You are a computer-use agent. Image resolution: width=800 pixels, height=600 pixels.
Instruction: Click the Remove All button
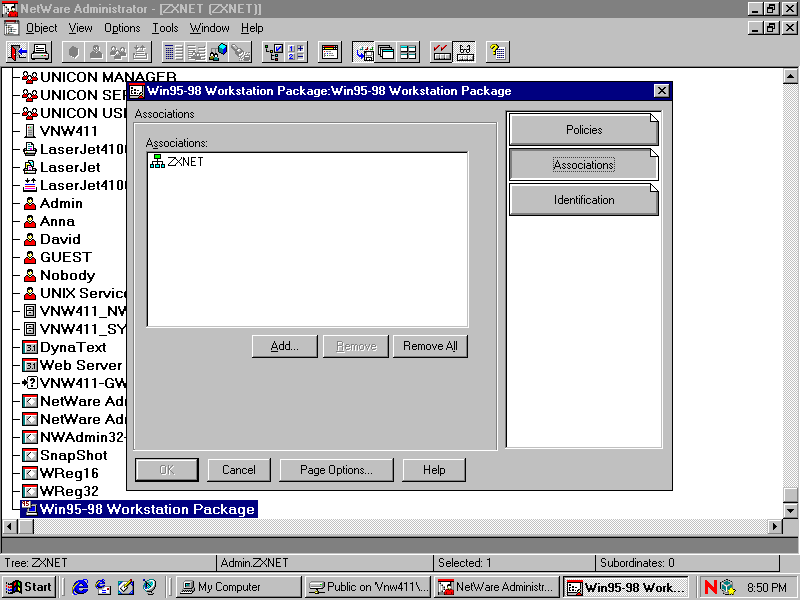(430, 346)
